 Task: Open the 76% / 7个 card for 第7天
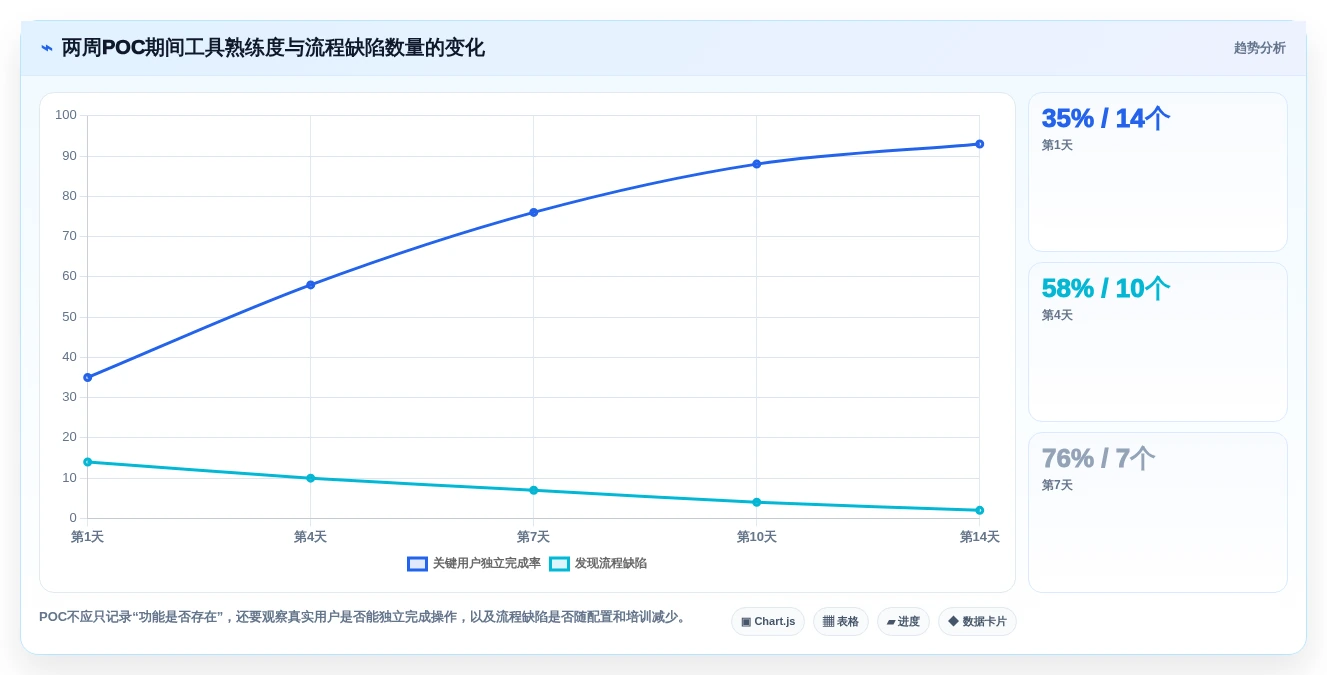(x=1158, y=512)
